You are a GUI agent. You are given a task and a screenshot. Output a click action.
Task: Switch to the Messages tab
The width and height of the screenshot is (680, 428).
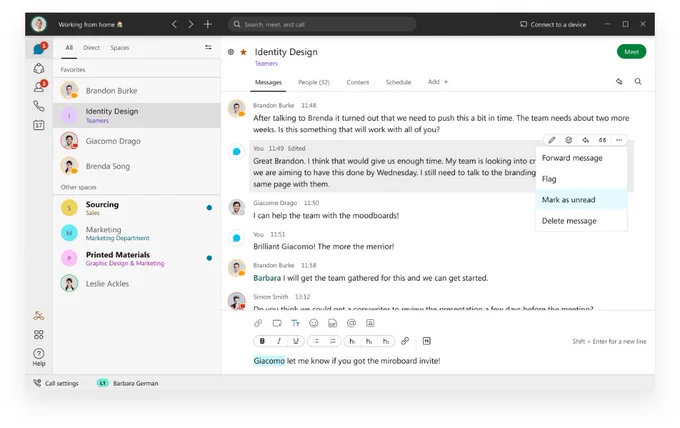[268, 82]
